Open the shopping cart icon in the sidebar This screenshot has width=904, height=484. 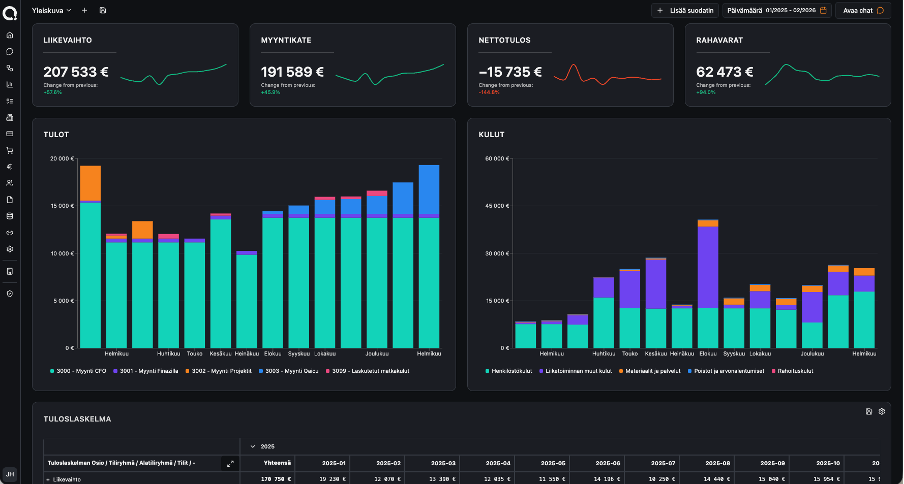[x=10, y=150]
